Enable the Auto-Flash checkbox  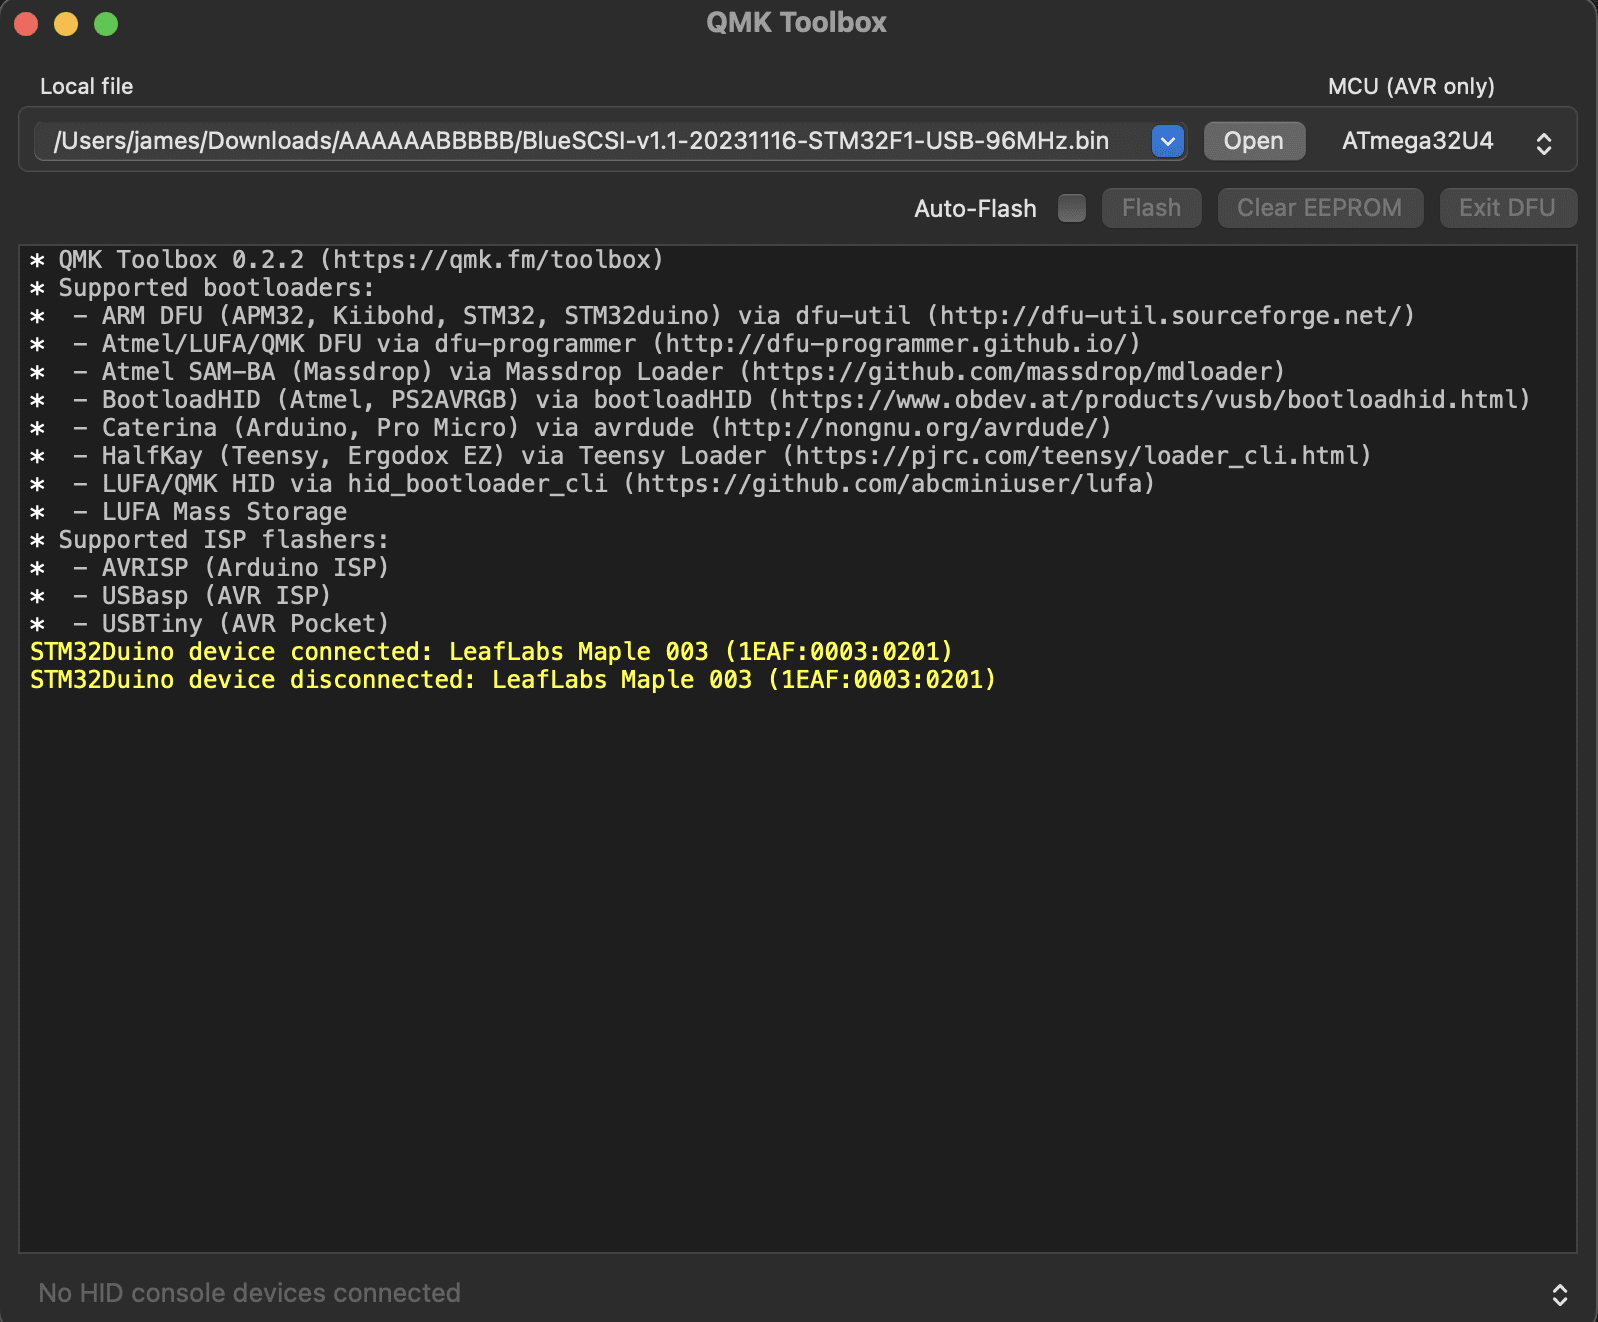(1072, 208)
